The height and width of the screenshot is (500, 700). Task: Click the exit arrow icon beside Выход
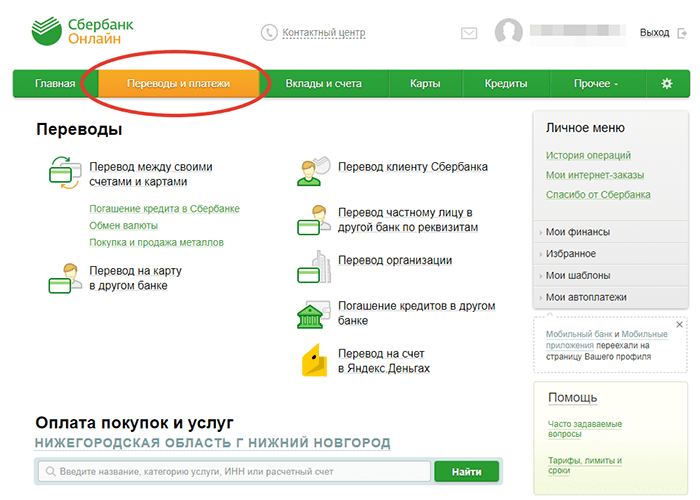pyautogui.click(x=682, y=33)
